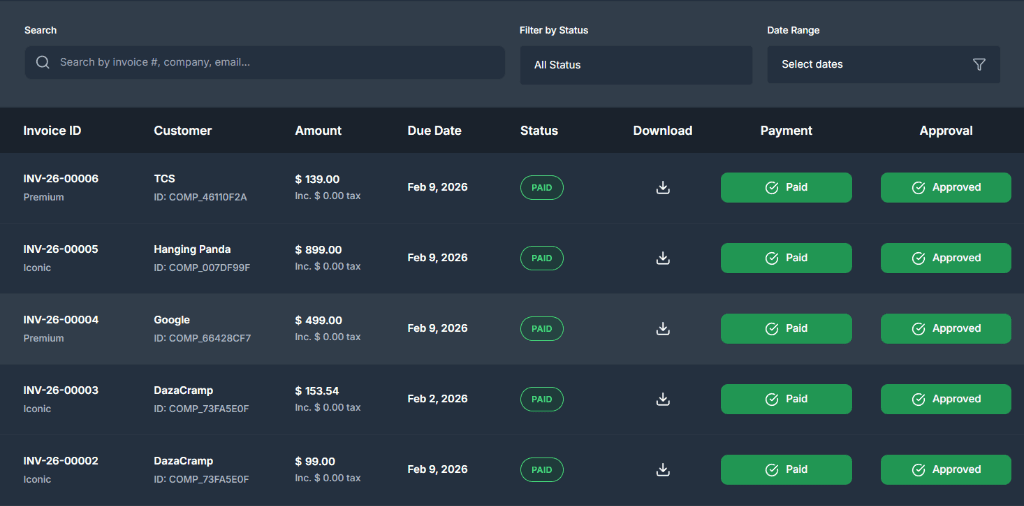Image resolution: width=1024 pixels, height=506 pixels.
Task: Click the Due Date column header
Action: coord(434,131)
